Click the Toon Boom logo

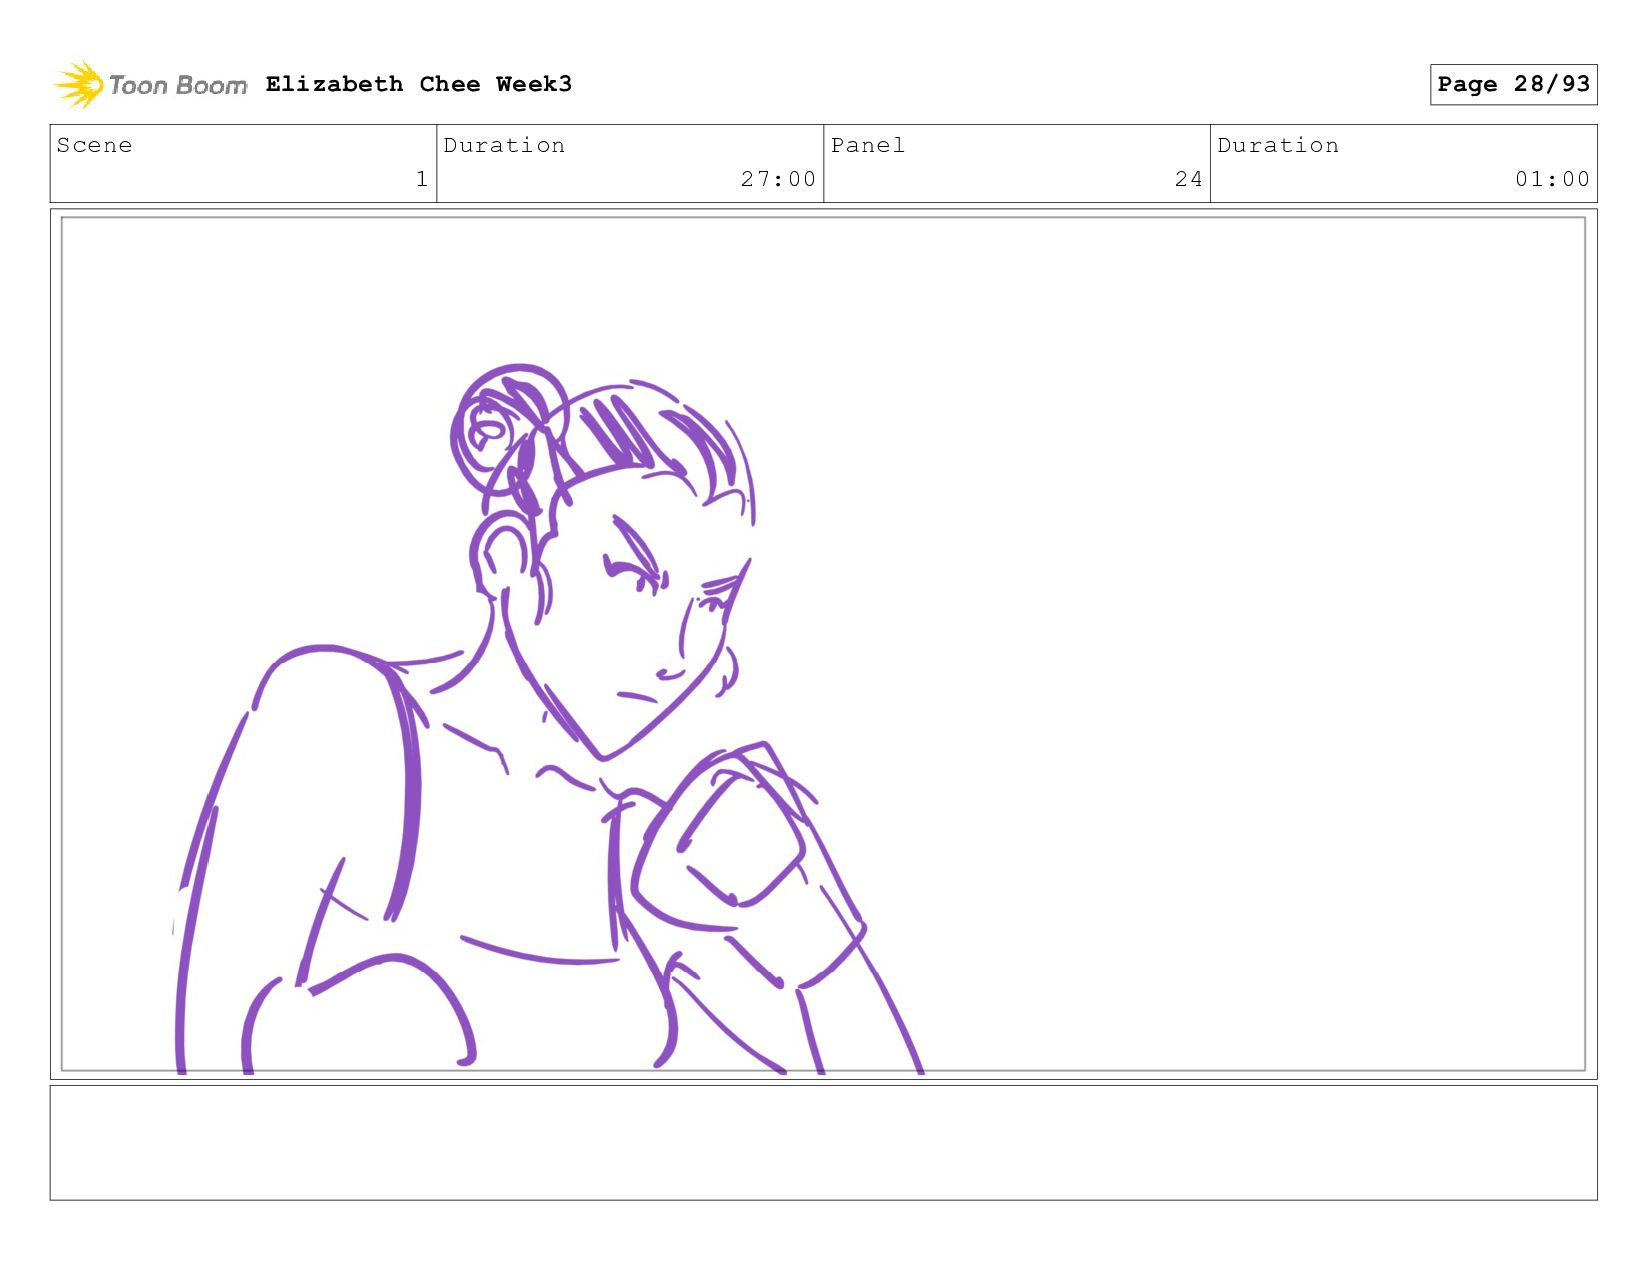click(x=150, y=85)
